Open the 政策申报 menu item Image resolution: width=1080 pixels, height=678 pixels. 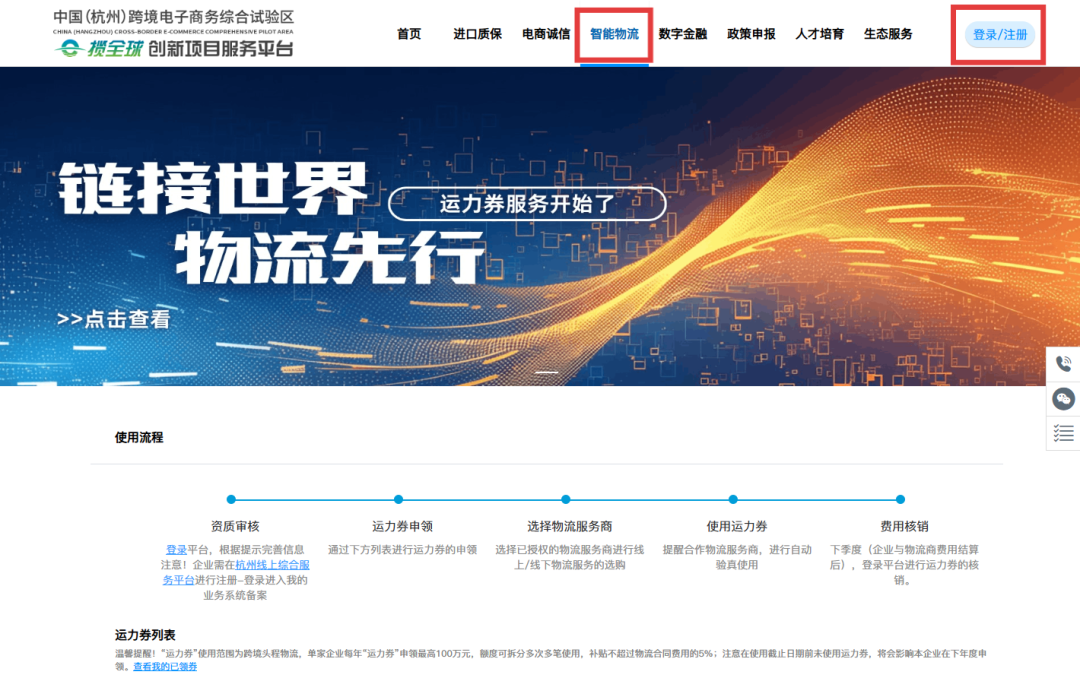point(751,34)
